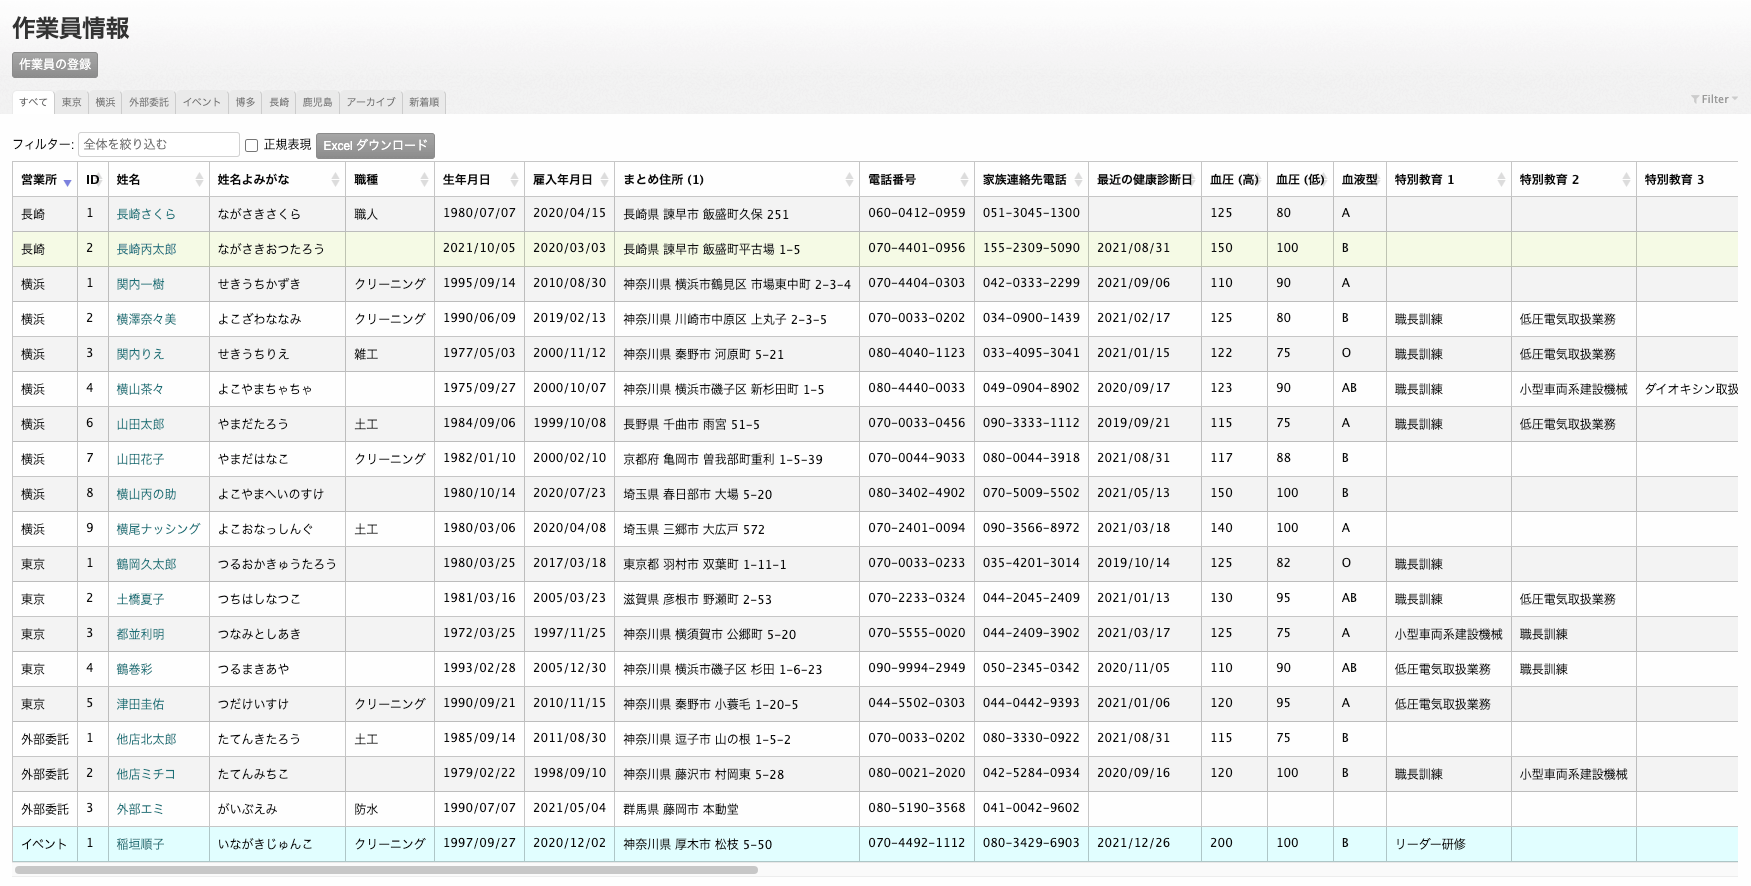The width and height of the screenshot is (1751, 886).
Task: Switch to the 長崎 tab
Action: pos(279,102)
